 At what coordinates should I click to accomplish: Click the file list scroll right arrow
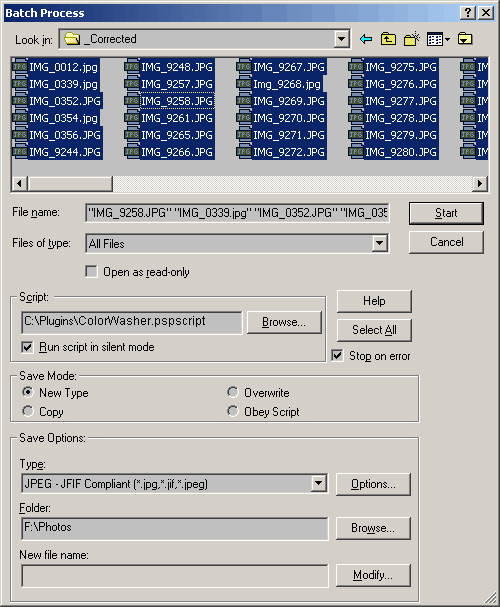pos(480,183)
